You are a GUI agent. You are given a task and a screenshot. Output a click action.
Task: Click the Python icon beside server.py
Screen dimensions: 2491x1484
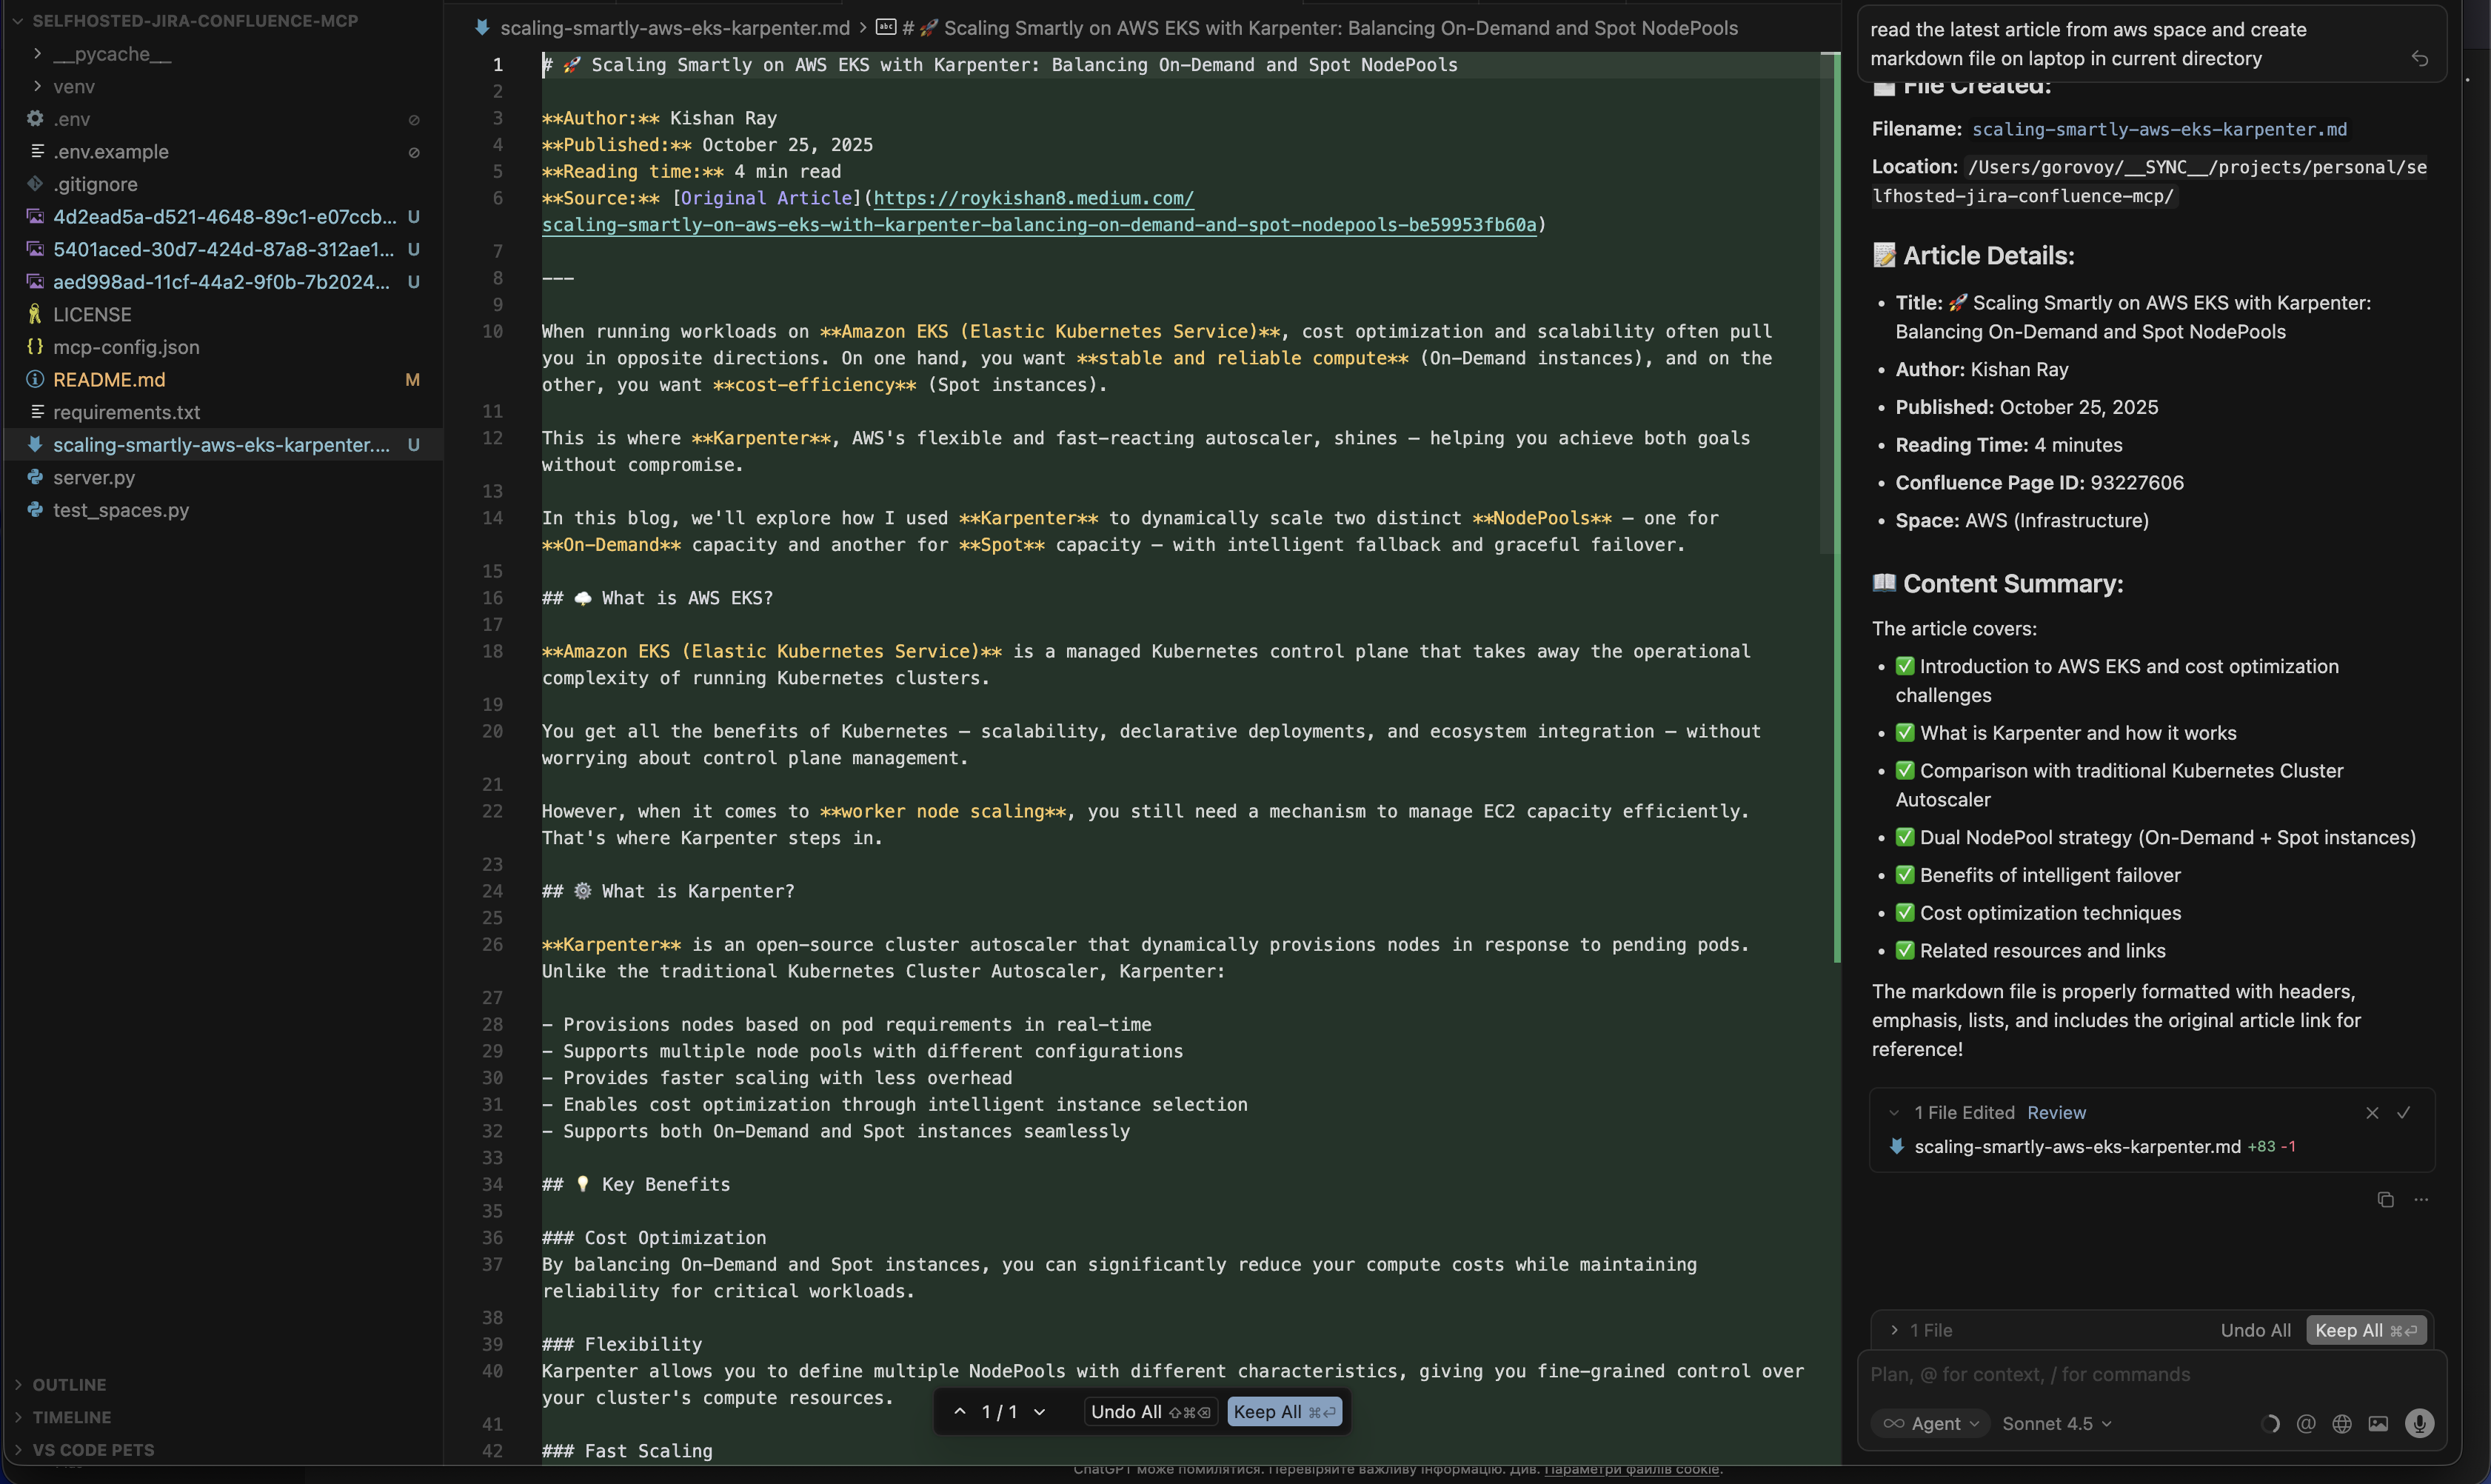click(35, 478)
